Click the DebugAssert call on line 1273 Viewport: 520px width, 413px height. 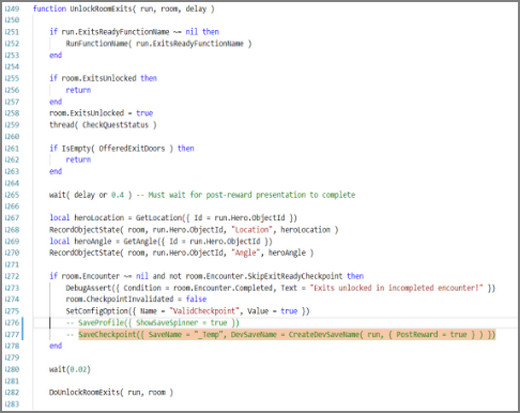281,288
